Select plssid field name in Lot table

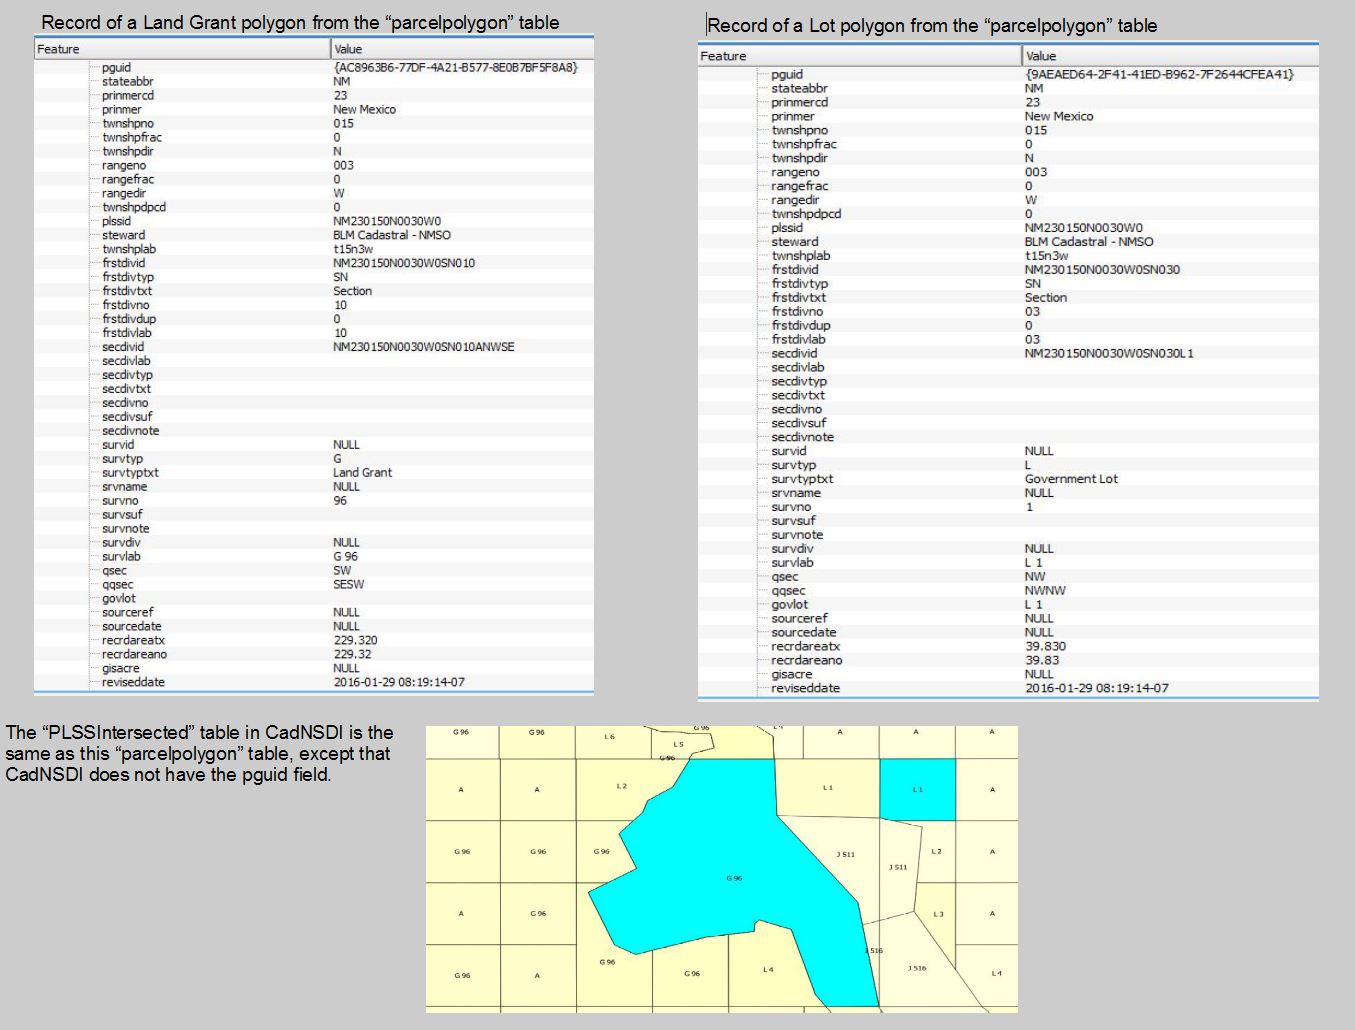pyautogui.click(x=787, y=227)
